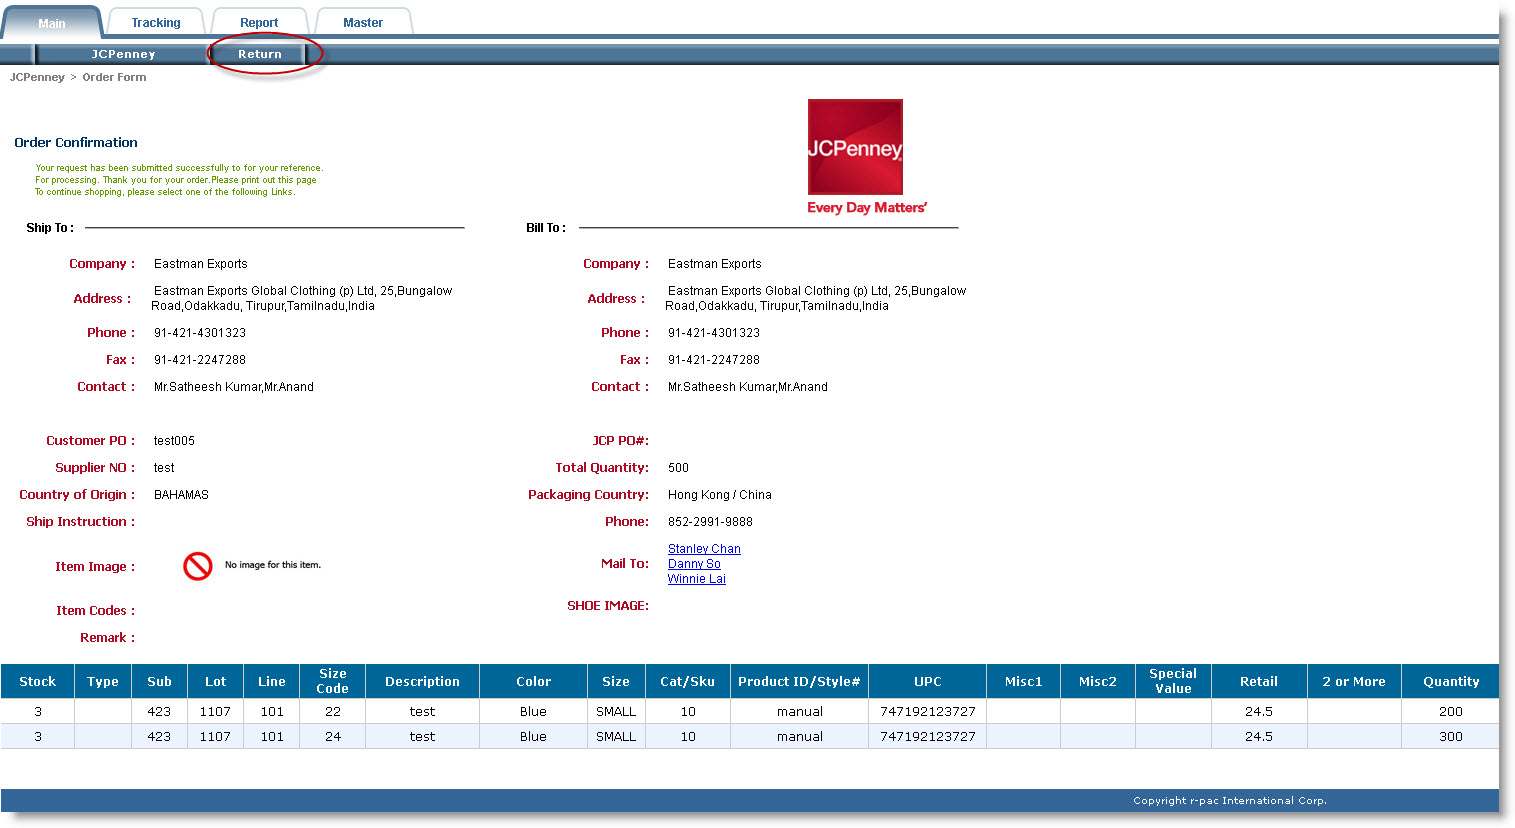Click quantity cell 200
Image resolution: width=1515 pixels, height=828 pixels.
1451,712
